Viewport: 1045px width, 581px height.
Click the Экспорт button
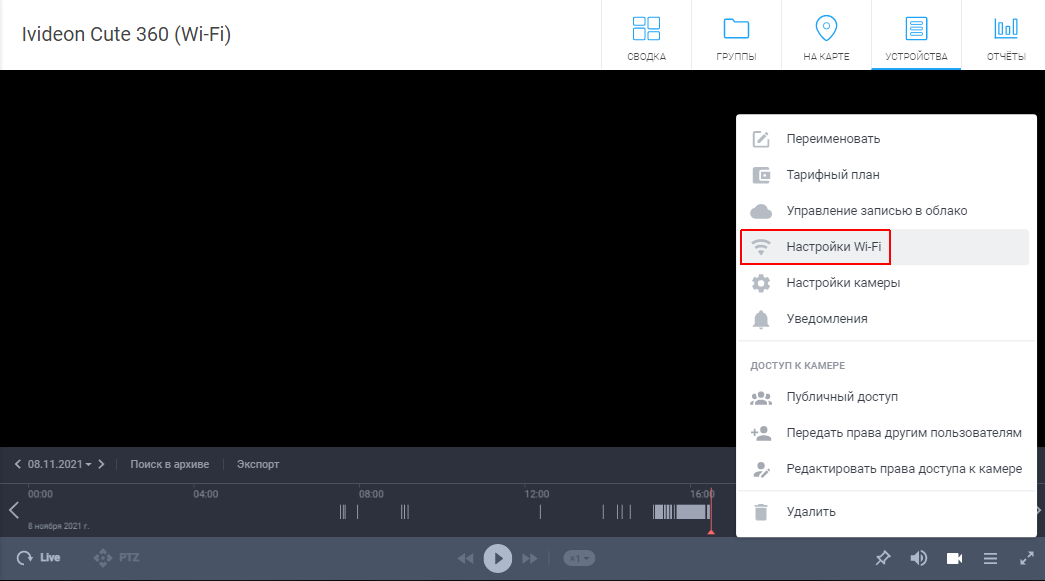click(258, 464)
